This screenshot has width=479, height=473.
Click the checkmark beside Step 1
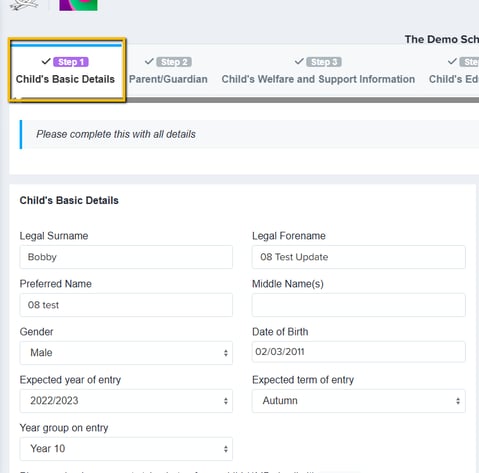(x=46, y=61)
